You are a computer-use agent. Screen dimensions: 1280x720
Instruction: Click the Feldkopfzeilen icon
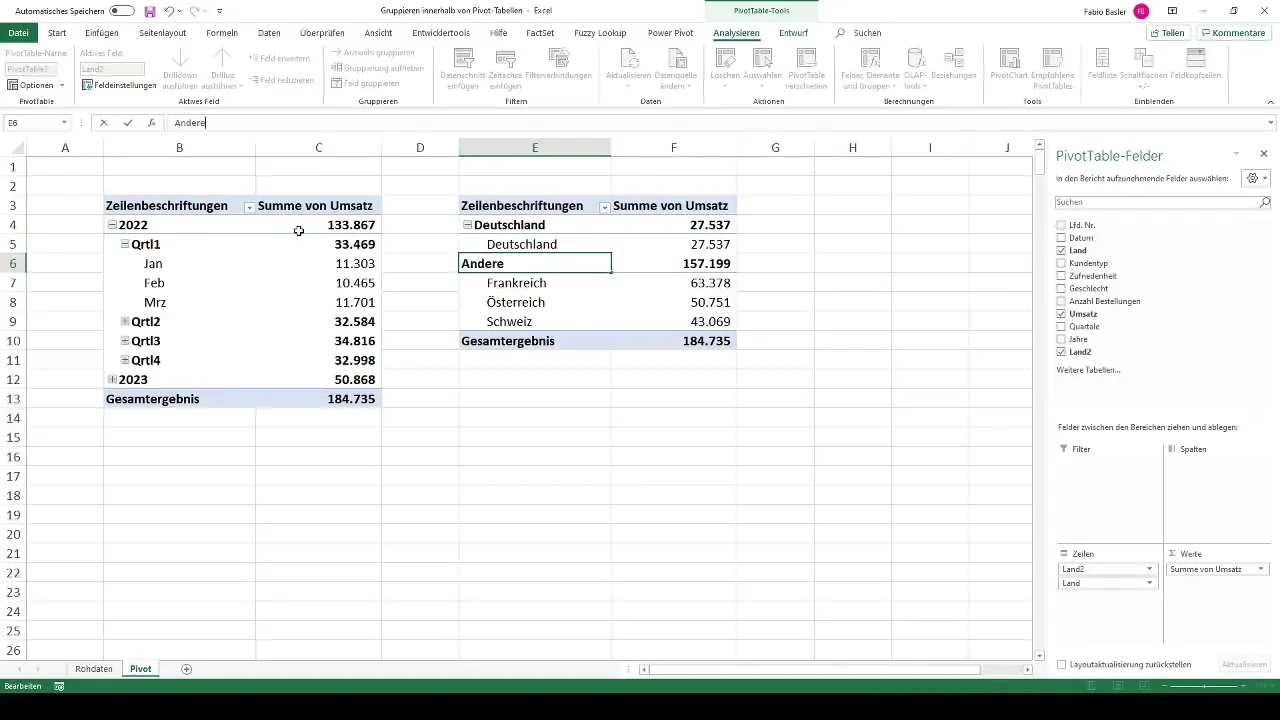tap(1195, 58)
